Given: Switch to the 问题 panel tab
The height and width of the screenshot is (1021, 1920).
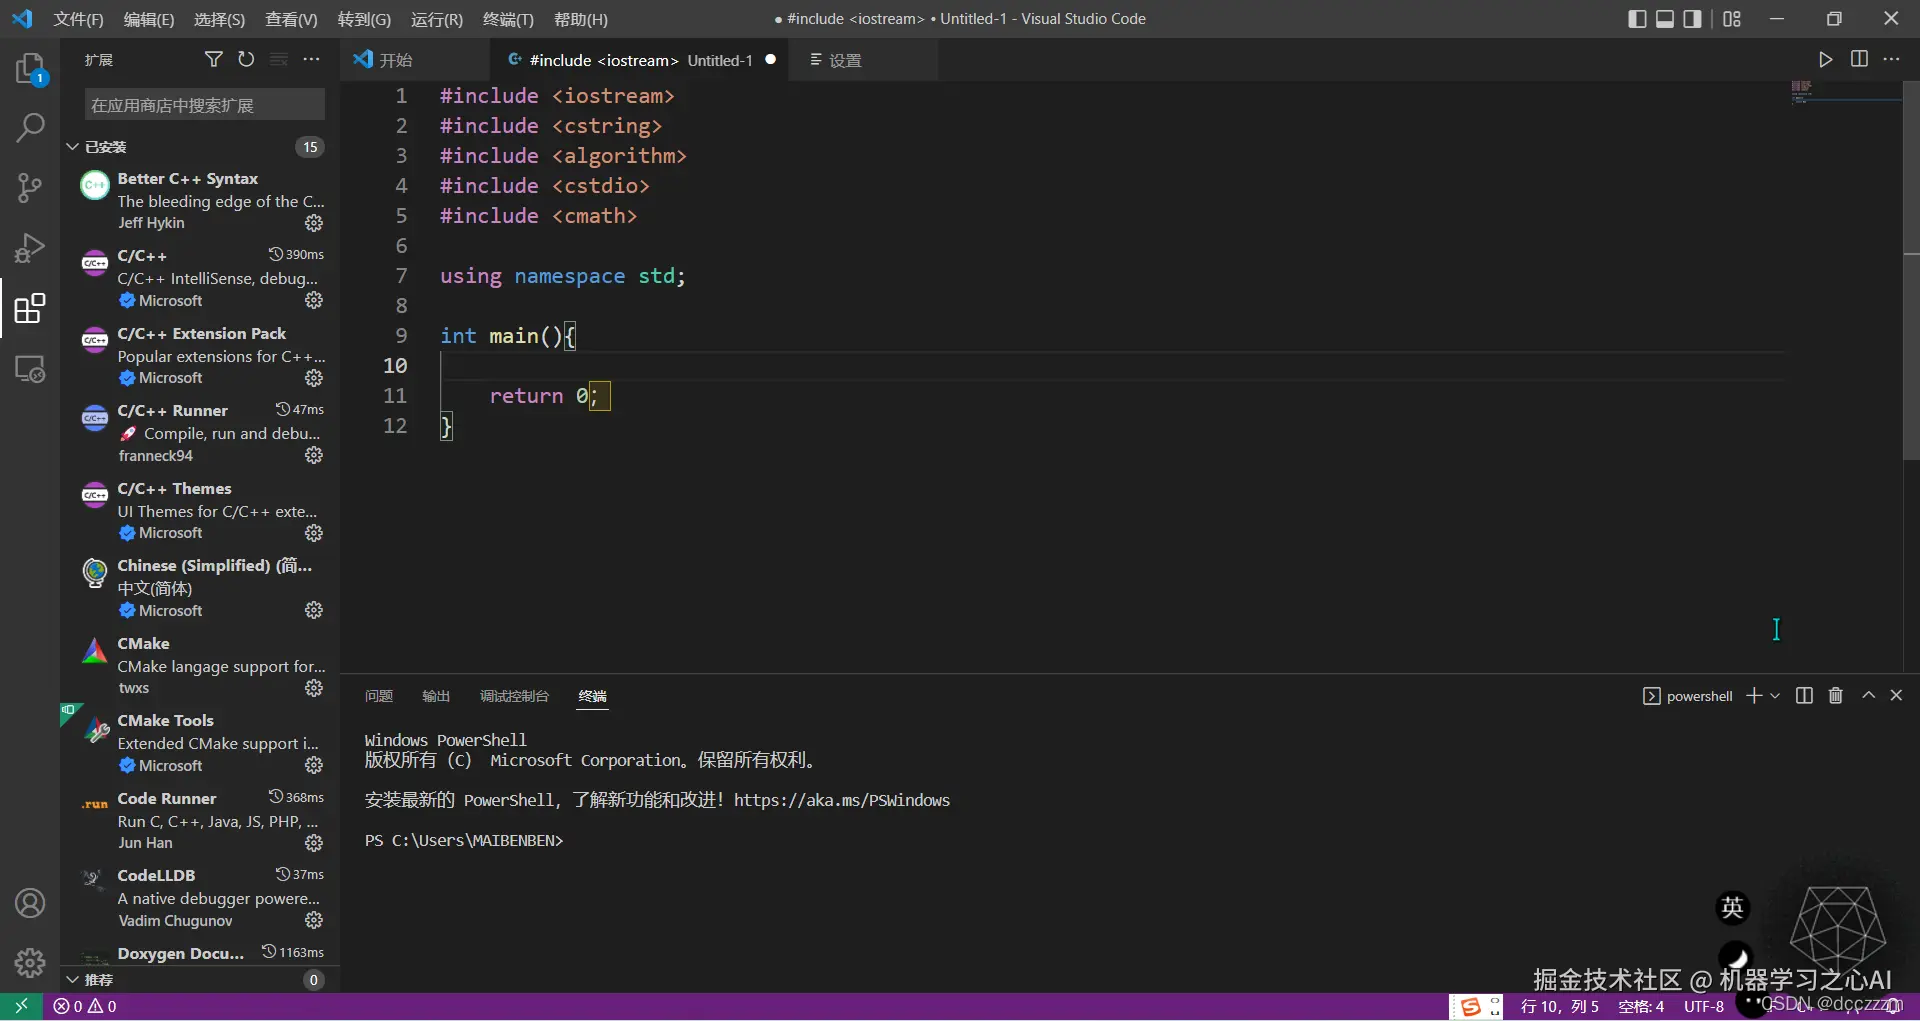Looking at the screenshot, I should point(379,696).
